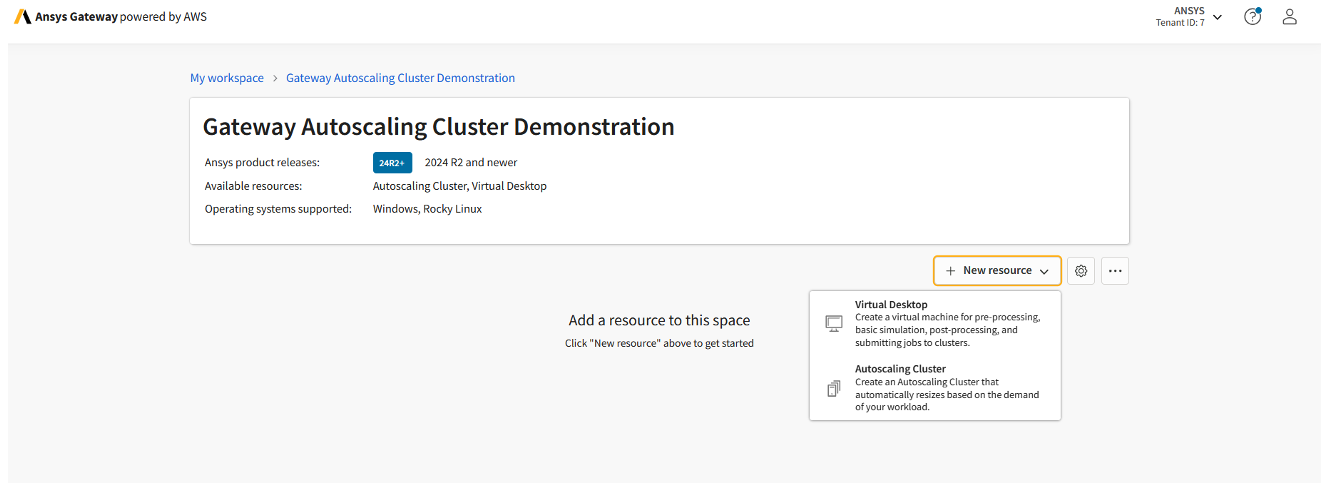Click the Ansys Gateway powered by AWS title

coord(121,17)
